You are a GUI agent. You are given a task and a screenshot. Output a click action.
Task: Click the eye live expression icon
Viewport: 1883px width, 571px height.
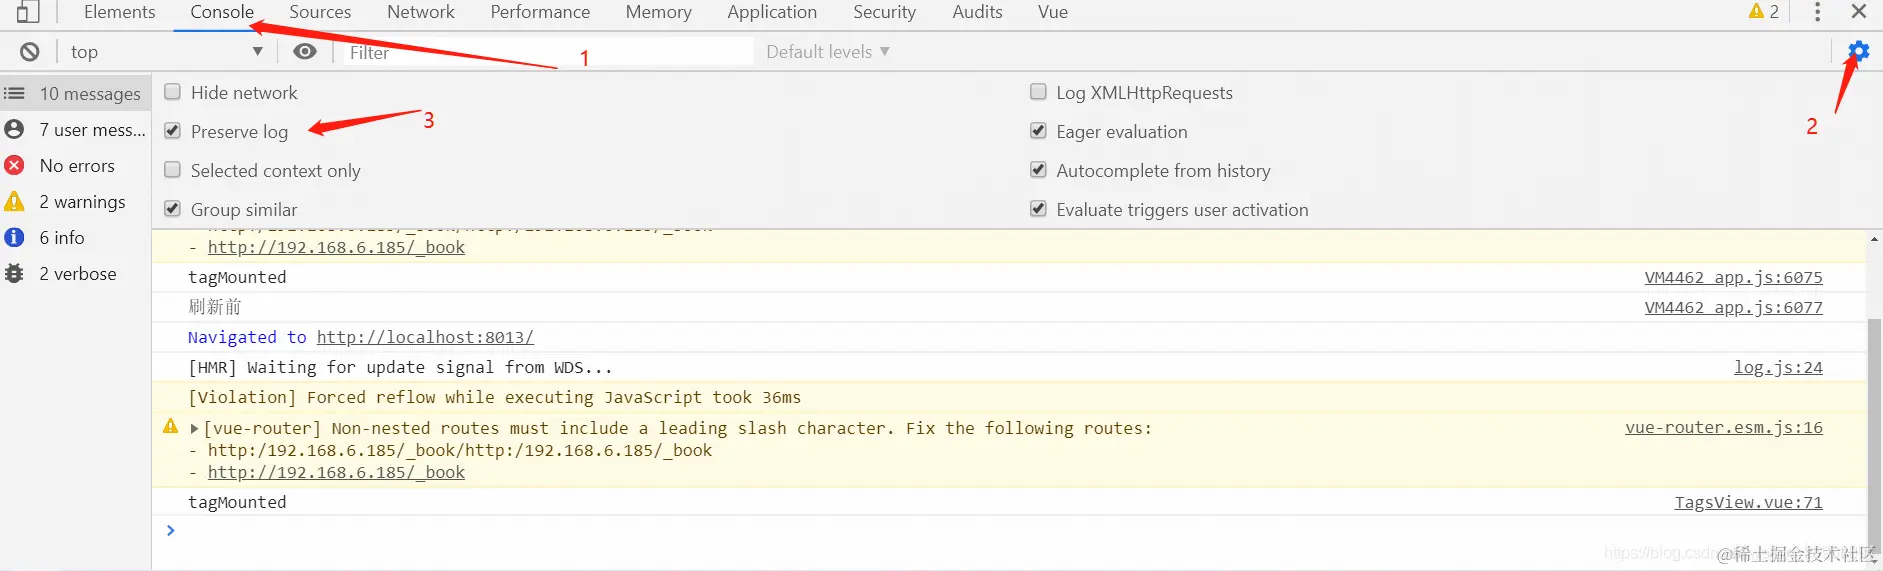[x=305, y=52]
